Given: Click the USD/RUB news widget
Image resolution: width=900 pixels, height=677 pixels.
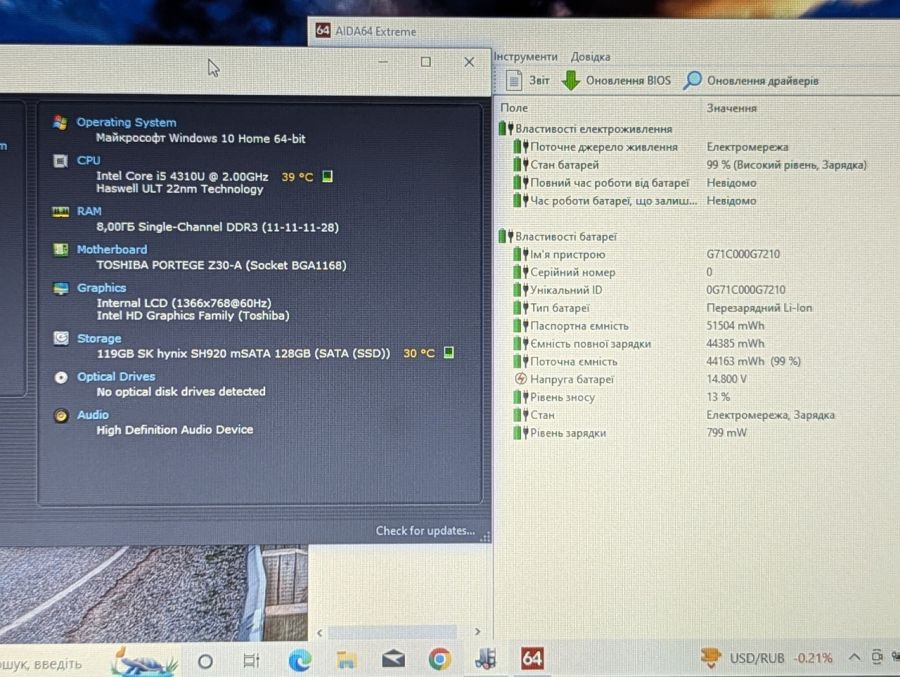Looking at the screenshot, I should pyautogui.click(x=766, y=658).
